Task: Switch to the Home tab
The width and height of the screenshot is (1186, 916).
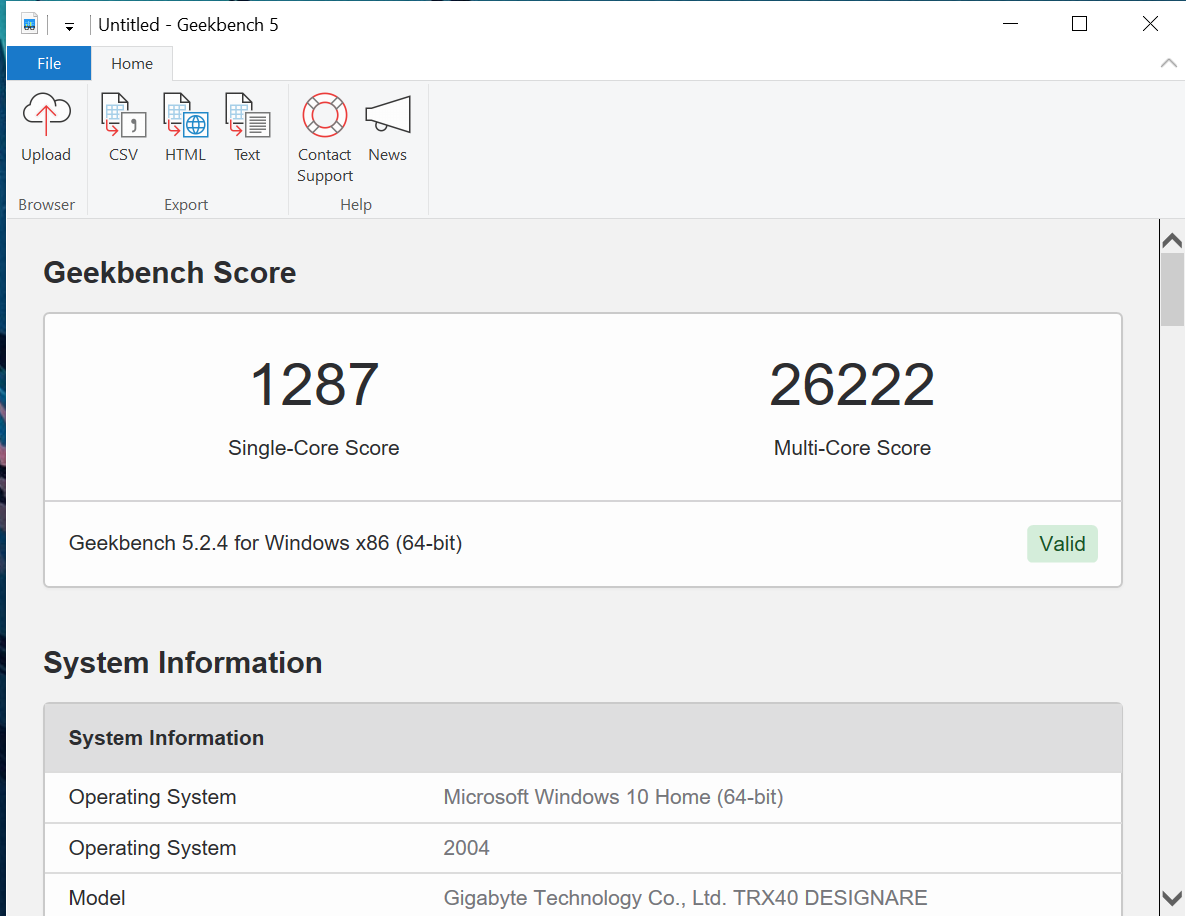Action: pyautogui.click(x=132, y=64)
